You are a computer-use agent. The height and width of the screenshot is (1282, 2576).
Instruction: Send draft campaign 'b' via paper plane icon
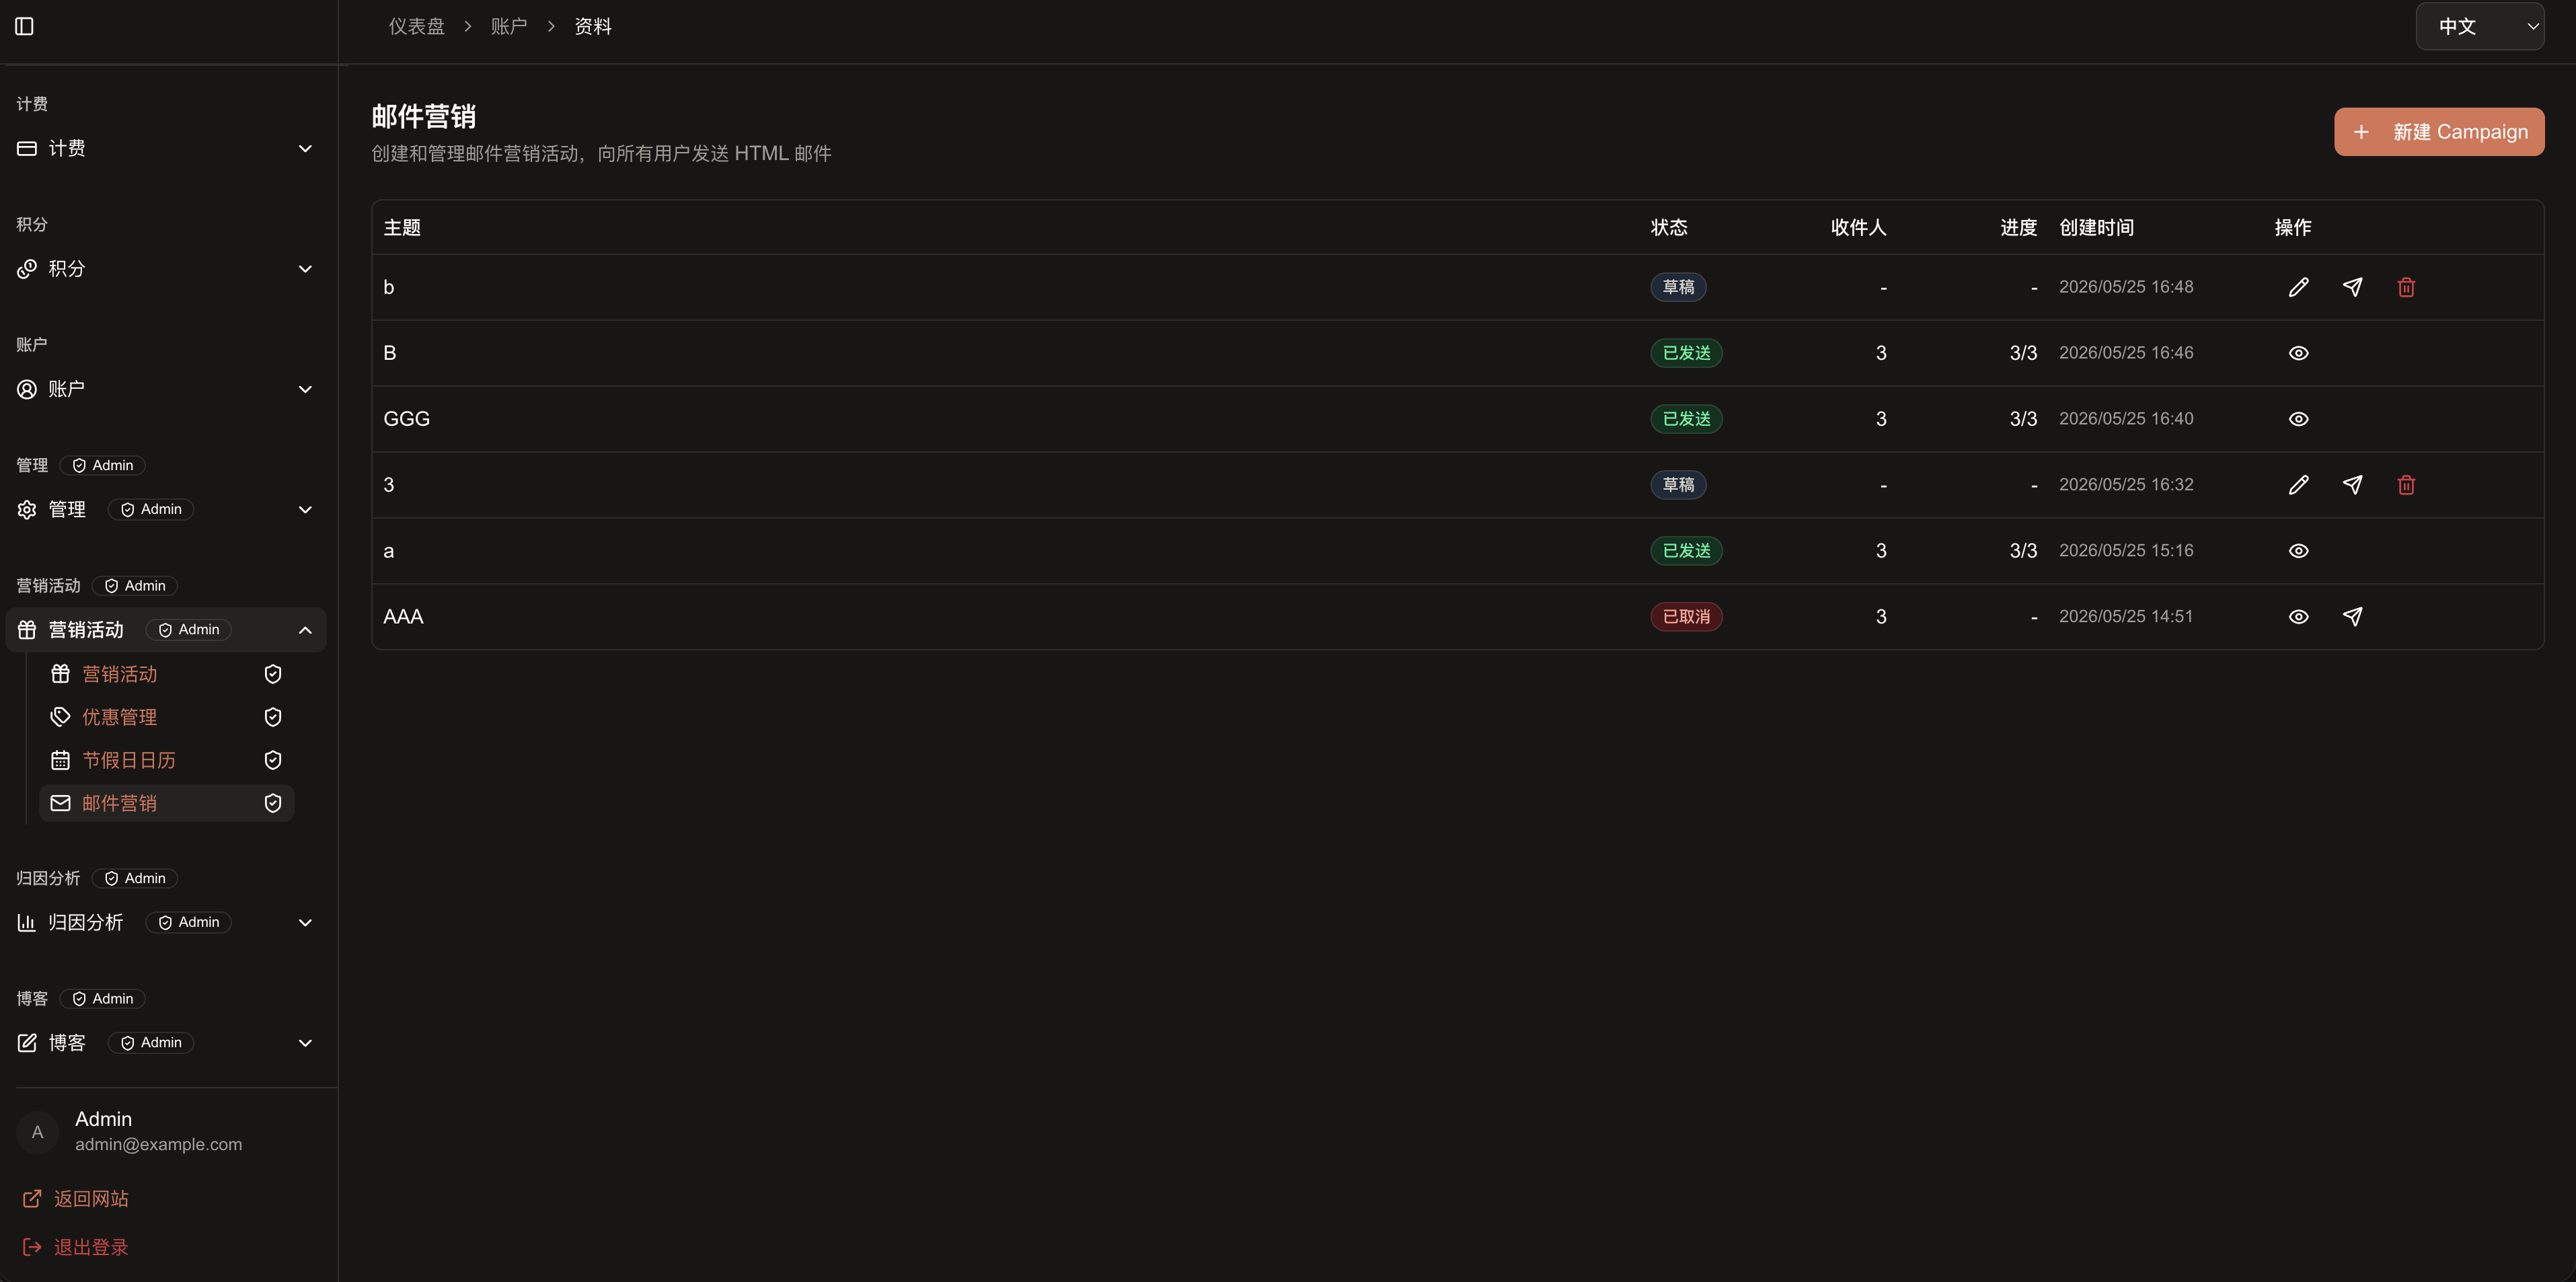pyautogui.click(x=2352, y=287)
